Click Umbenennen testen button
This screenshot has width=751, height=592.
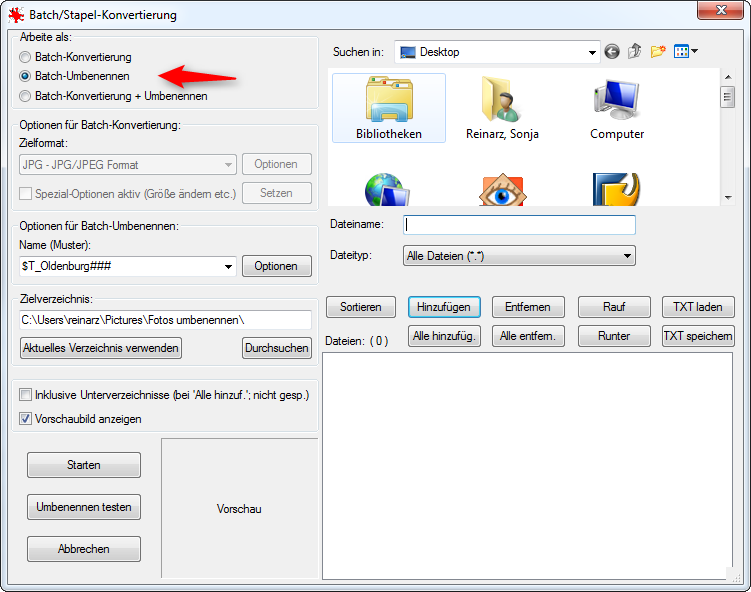pos(84,507)
